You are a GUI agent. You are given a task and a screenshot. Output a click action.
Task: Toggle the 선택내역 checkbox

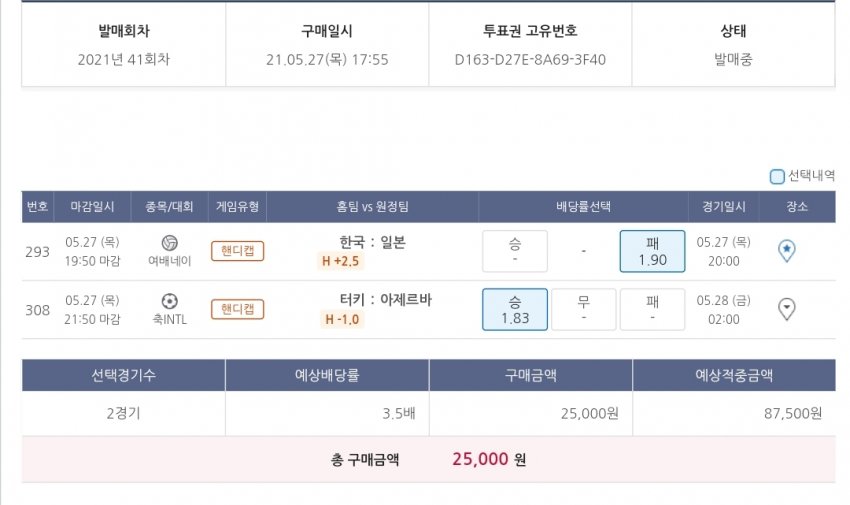click(777, 177)
